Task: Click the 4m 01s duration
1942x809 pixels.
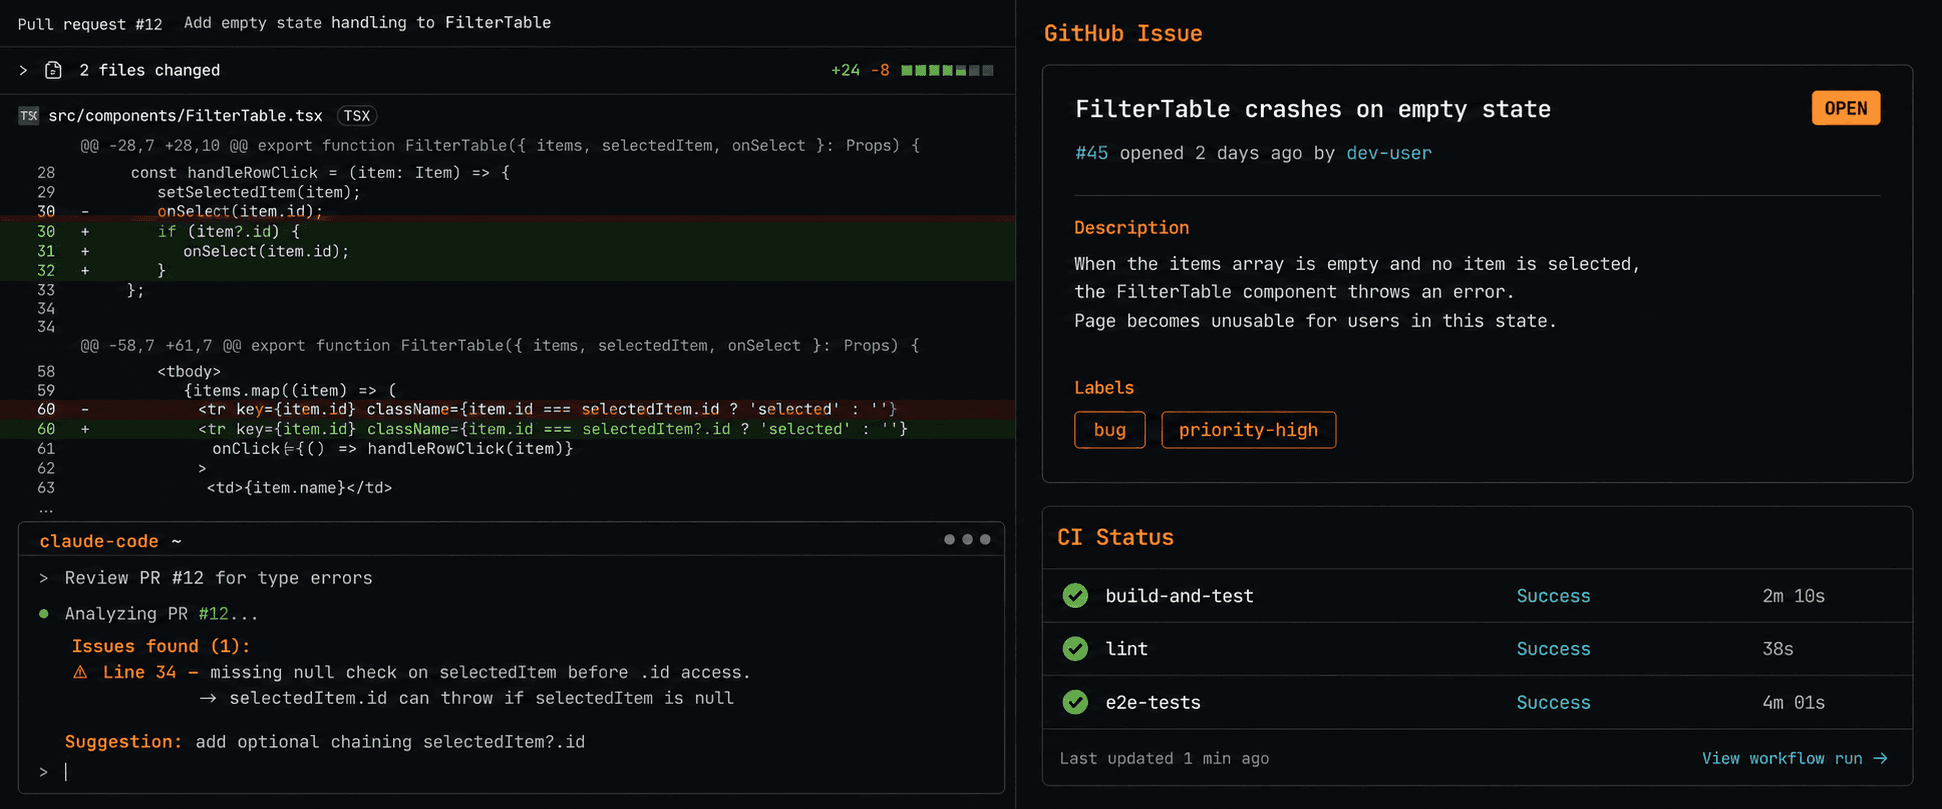Action: click(1793, 702)
